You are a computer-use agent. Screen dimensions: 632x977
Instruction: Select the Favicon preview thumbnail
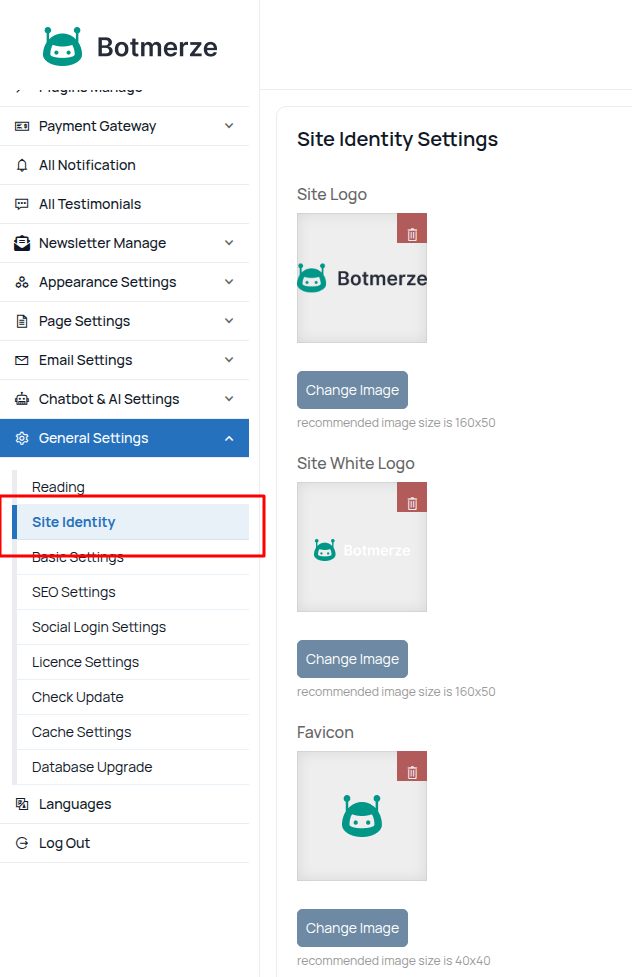(x=361, y=817)
